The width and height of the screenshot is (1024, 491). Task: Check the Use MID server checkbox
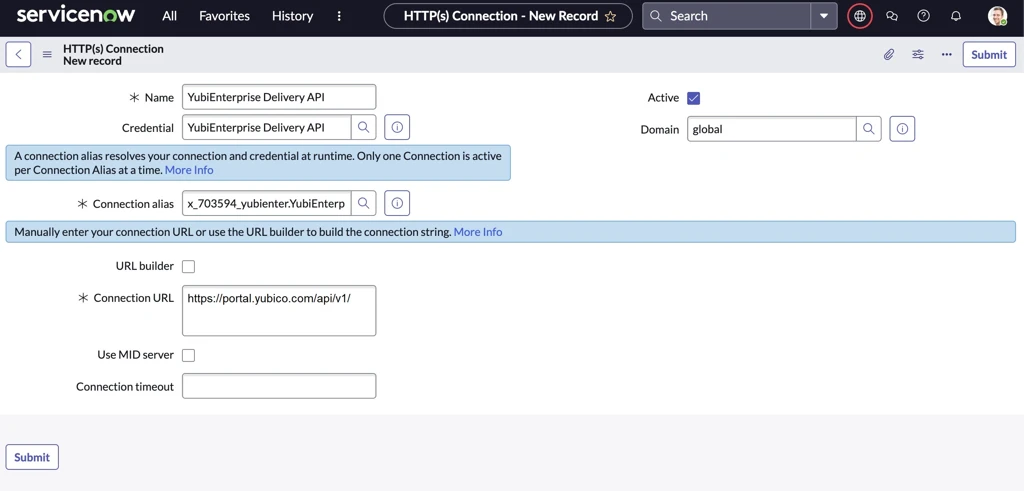(188, 355)
